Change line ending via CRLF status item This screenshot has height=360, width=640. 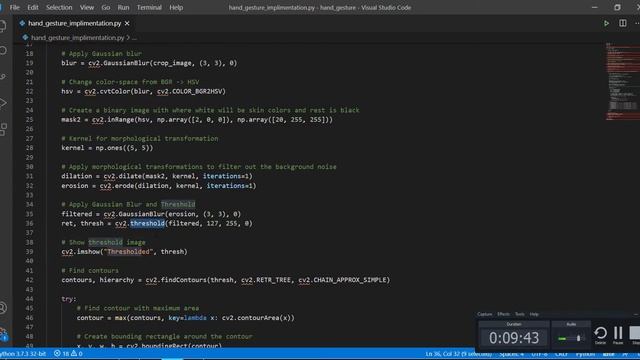[561, 353]
